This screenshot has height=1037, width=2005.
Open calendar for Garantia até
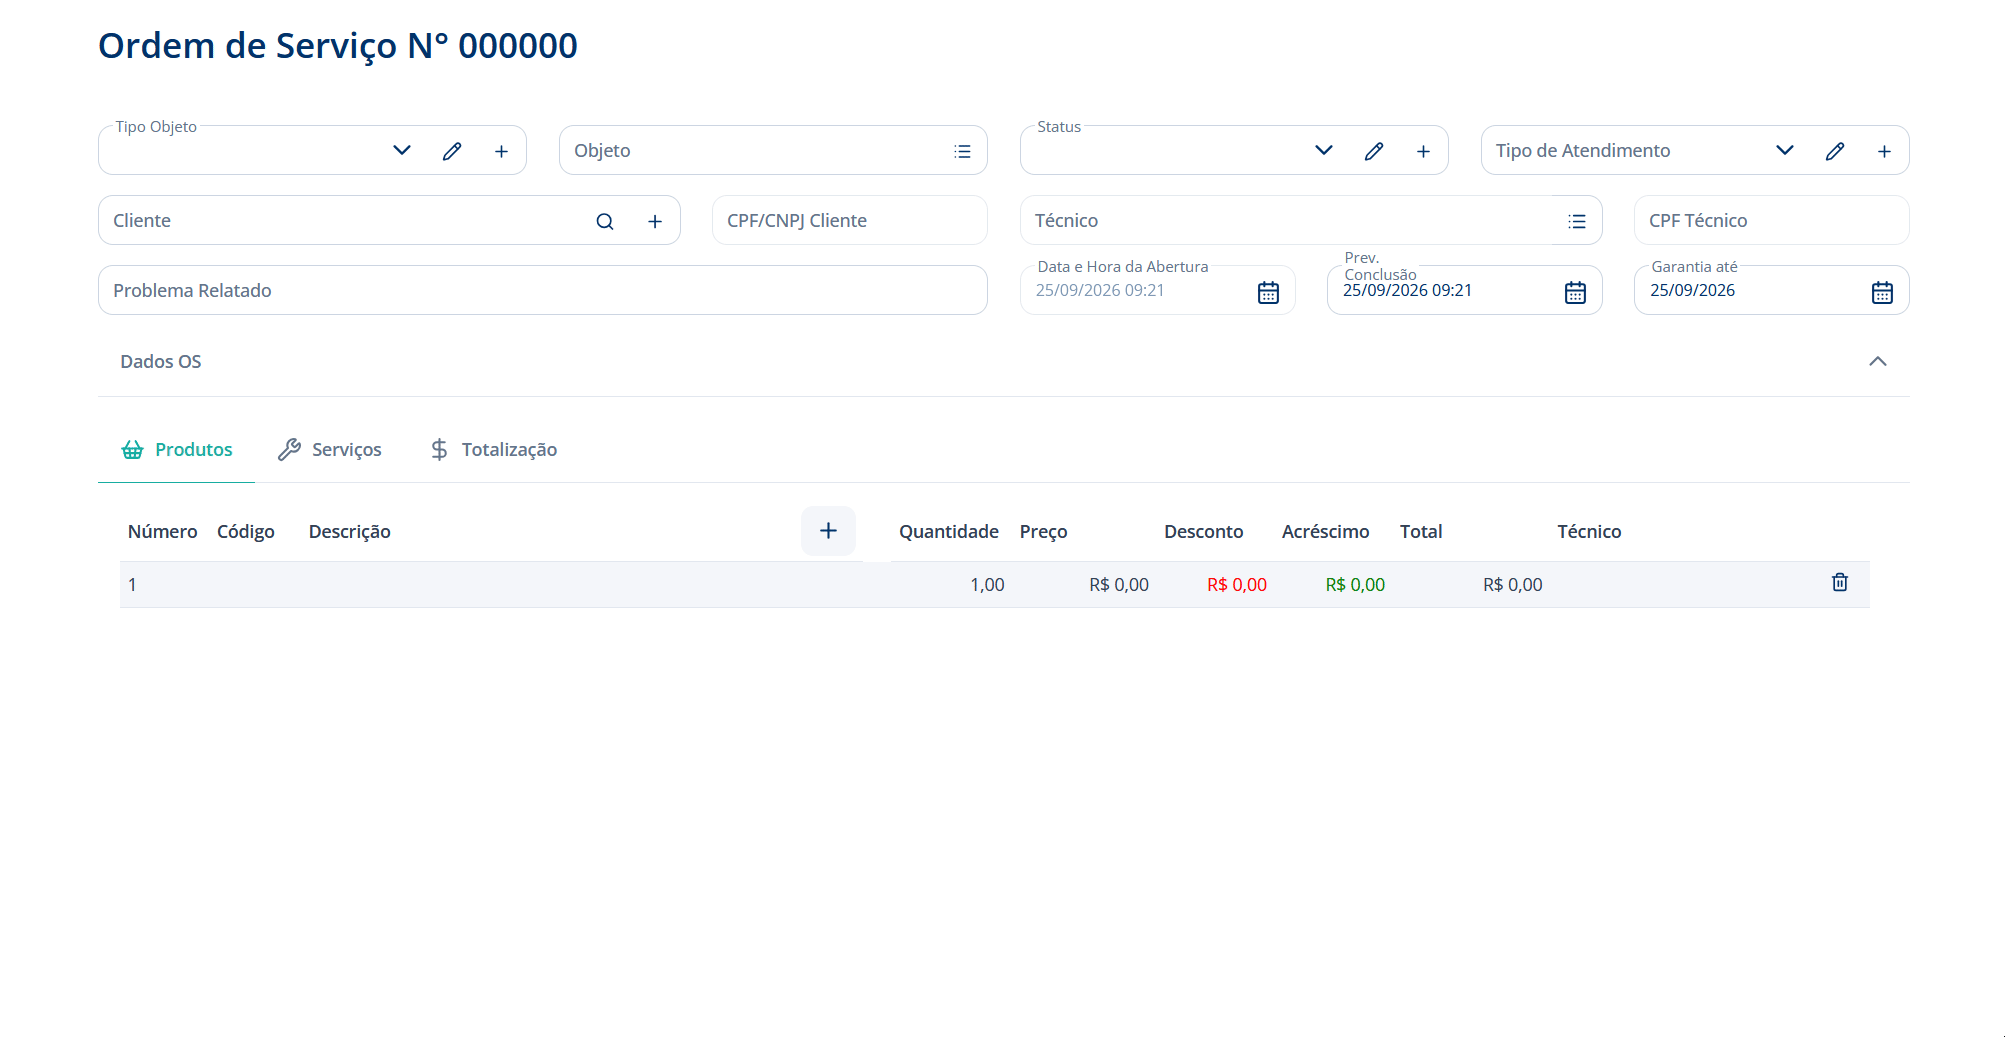pyautogui.click(x=1882, y=292)
